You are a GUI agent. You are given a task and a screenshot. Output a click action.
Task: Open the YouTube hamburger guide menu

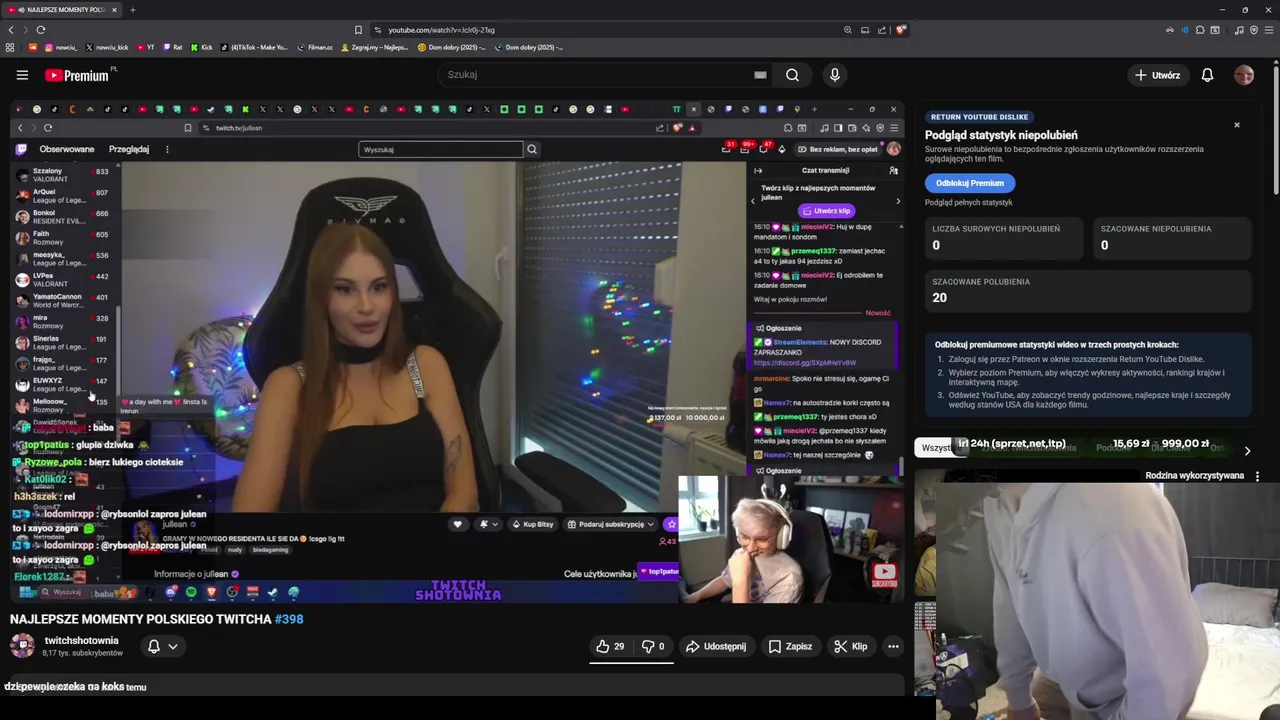click(x=22, y=75)
